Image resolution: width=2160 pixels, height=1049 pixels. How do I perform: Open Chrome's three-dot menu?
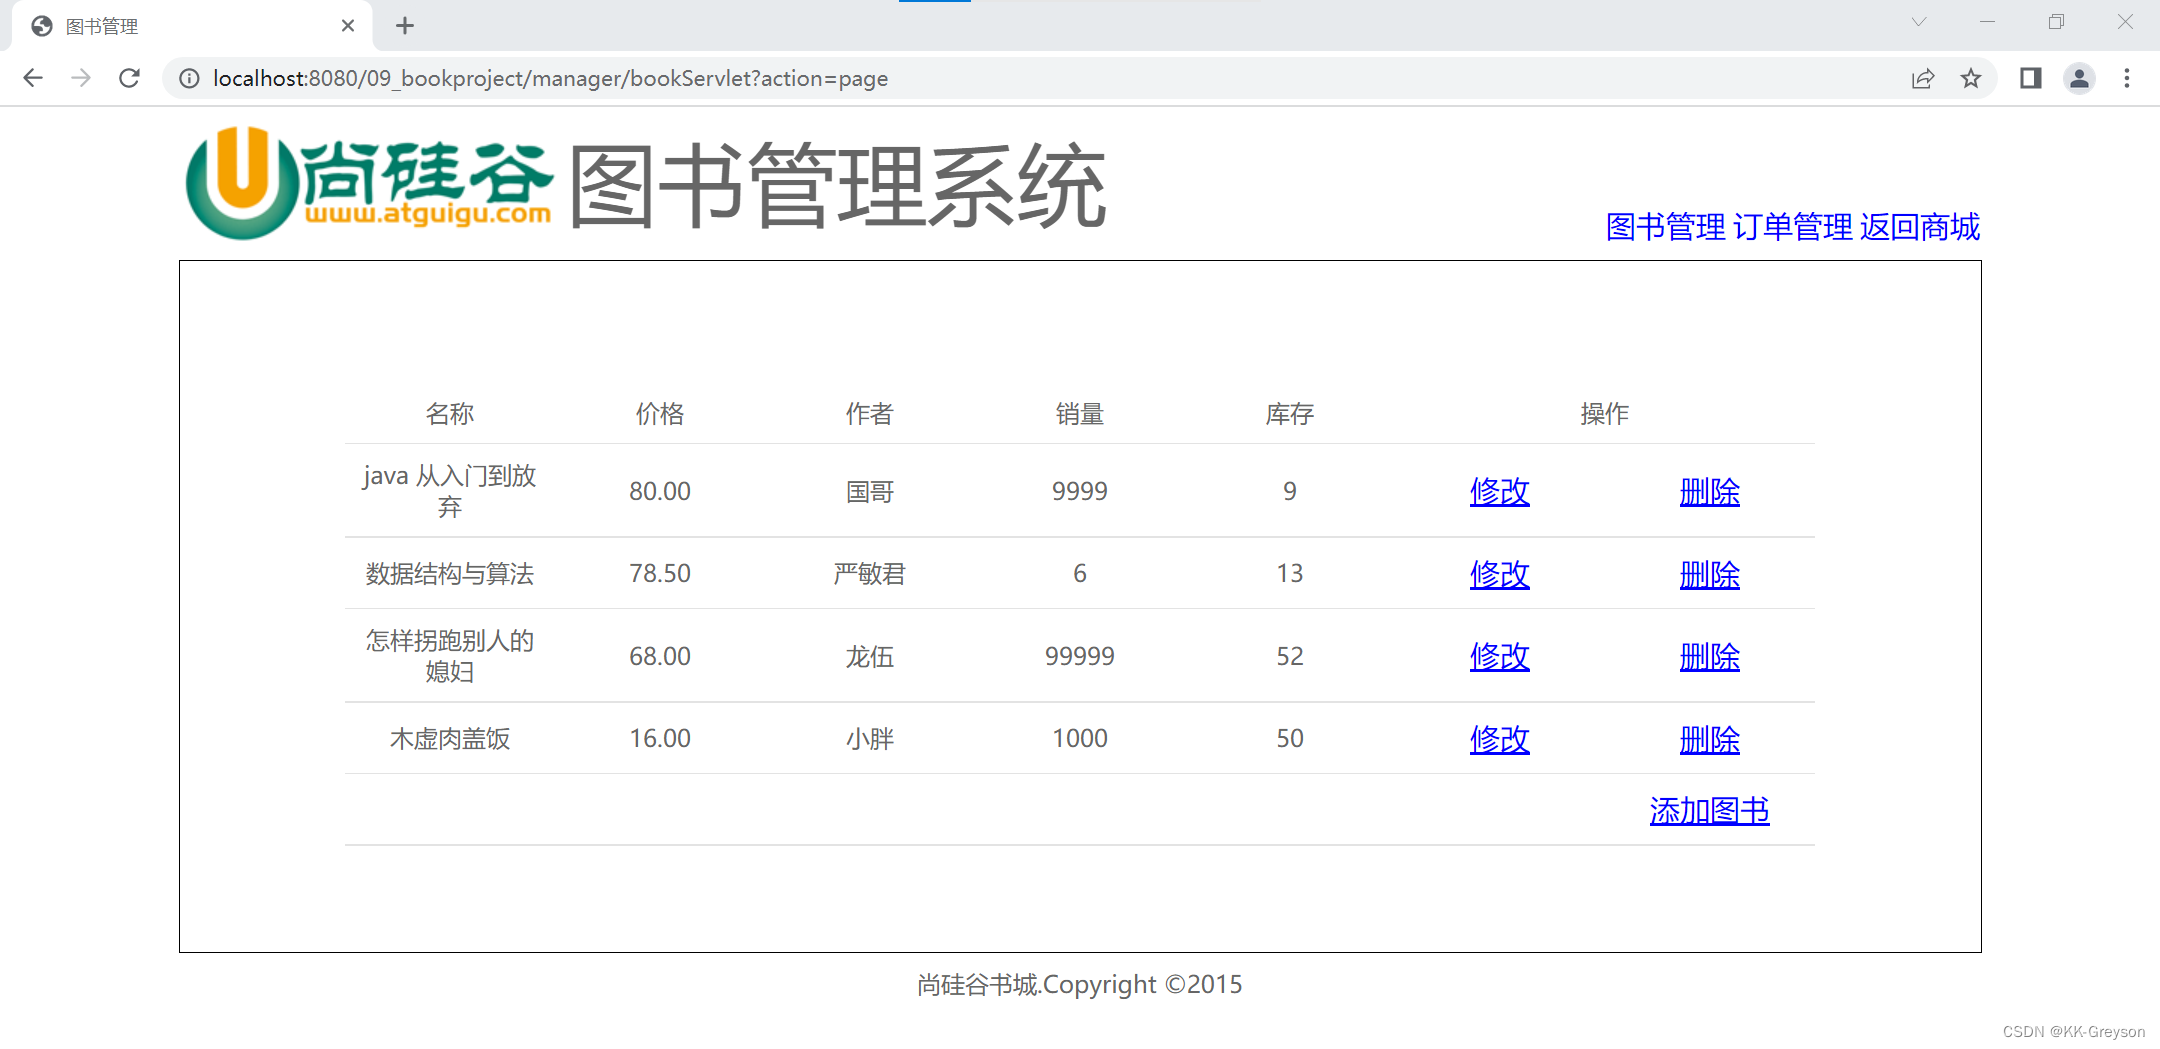(x=2127, y=78)
